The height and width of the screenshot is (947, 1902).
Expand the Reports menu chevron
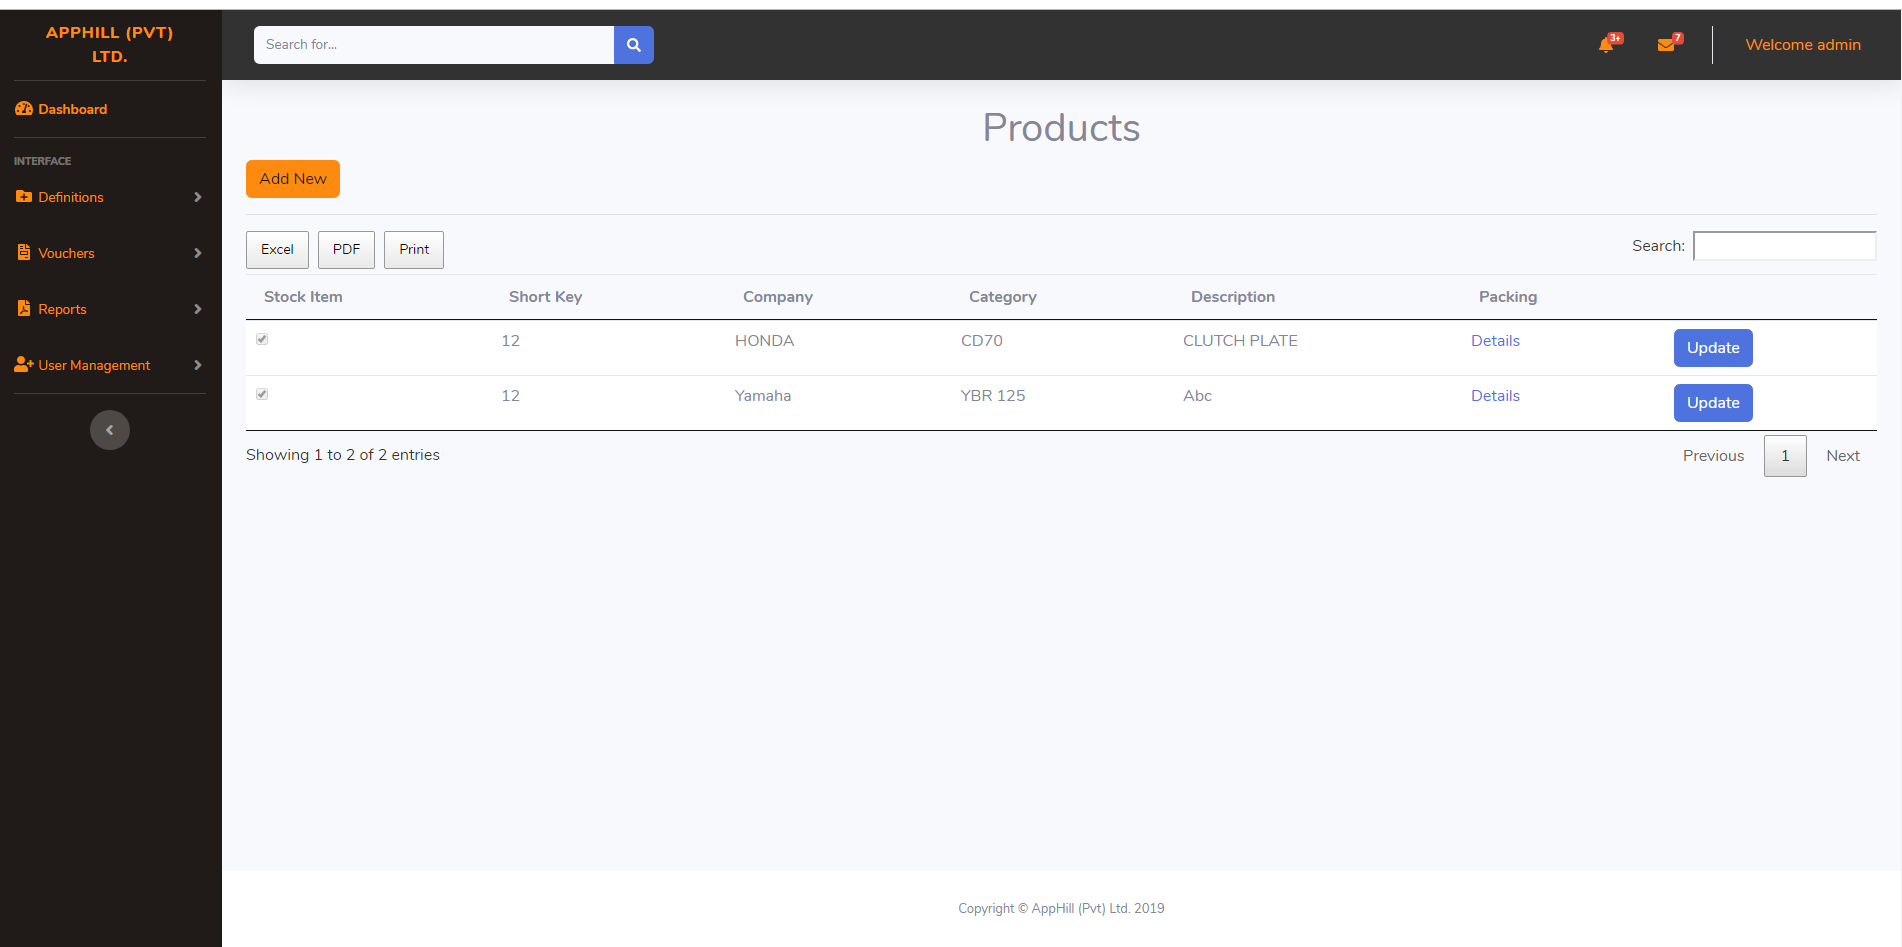click(x=197, y=309)
